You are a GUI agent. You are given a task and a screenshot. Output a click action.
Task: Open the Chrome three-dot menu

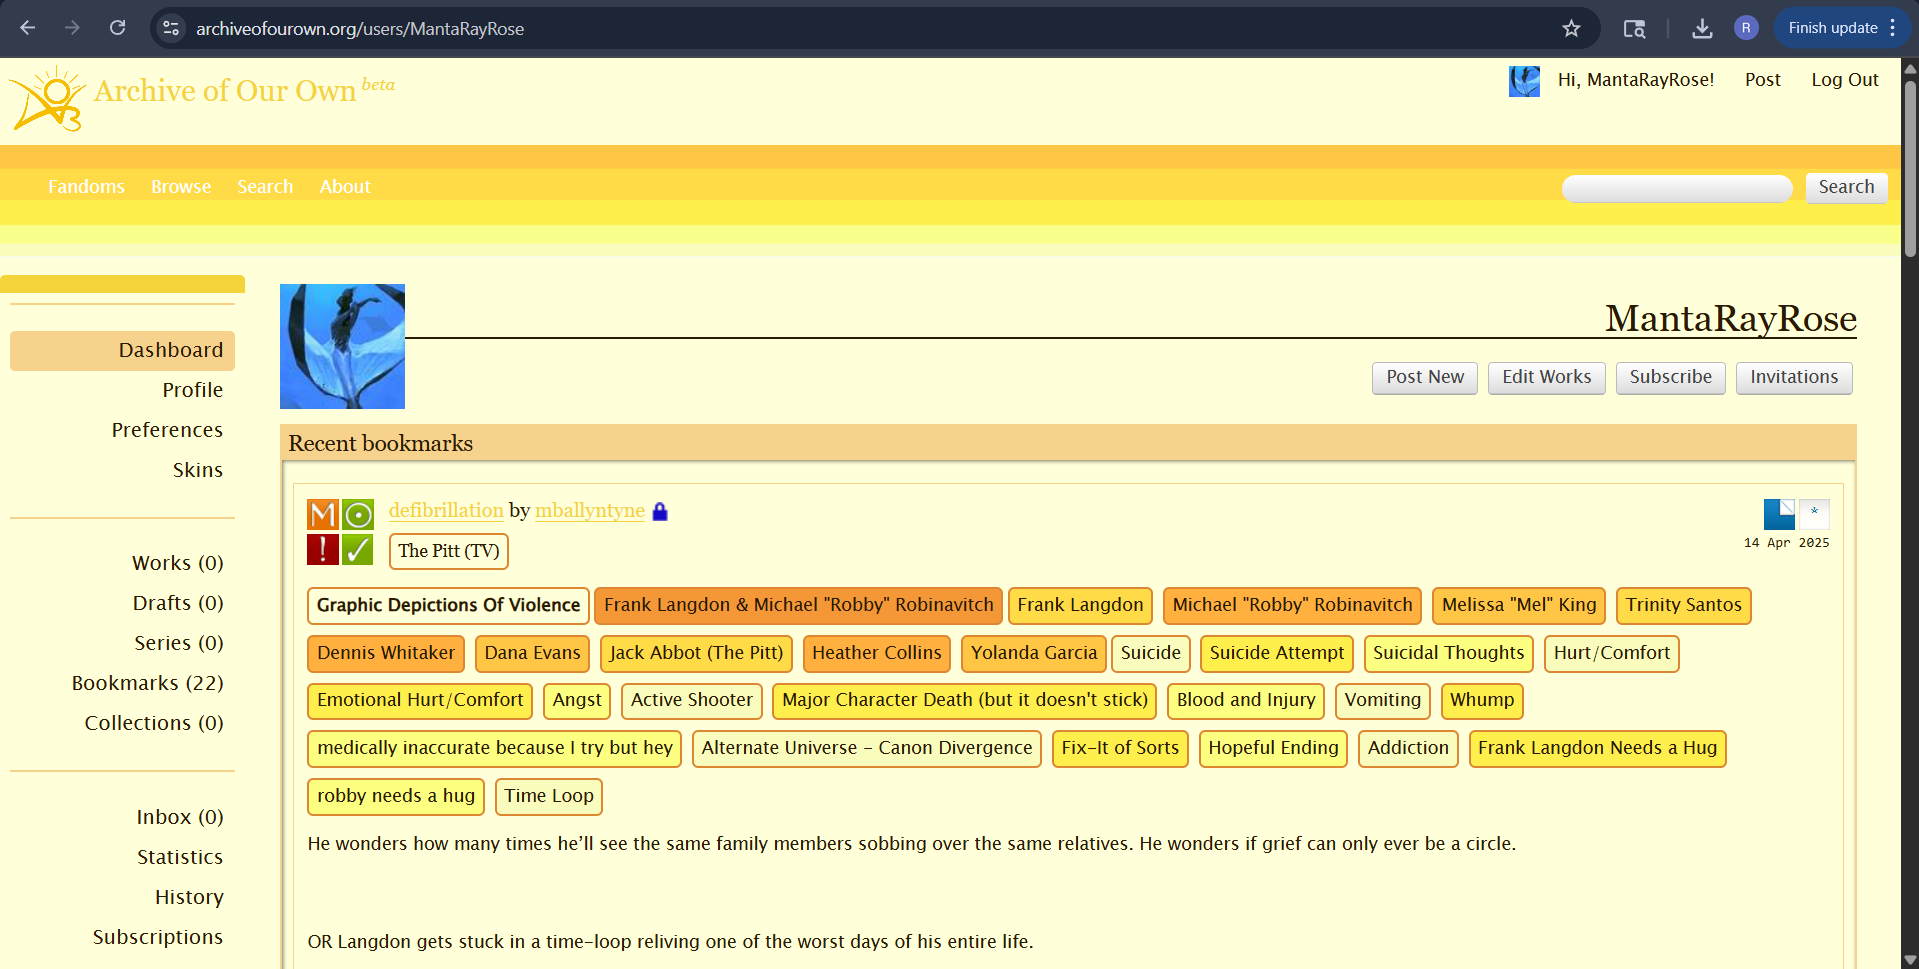(x=1893, y=28)
